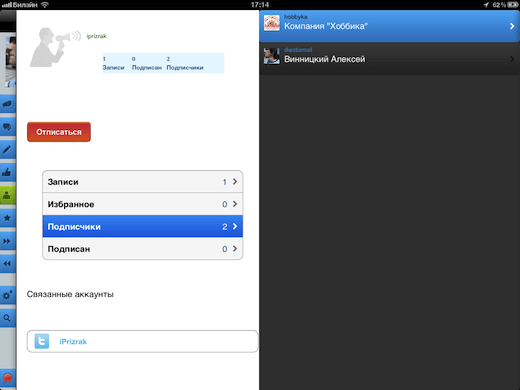Viewport: 520px width, 390px height.
Task: Click the double left arrows sidebar icon
Action: 7,264
